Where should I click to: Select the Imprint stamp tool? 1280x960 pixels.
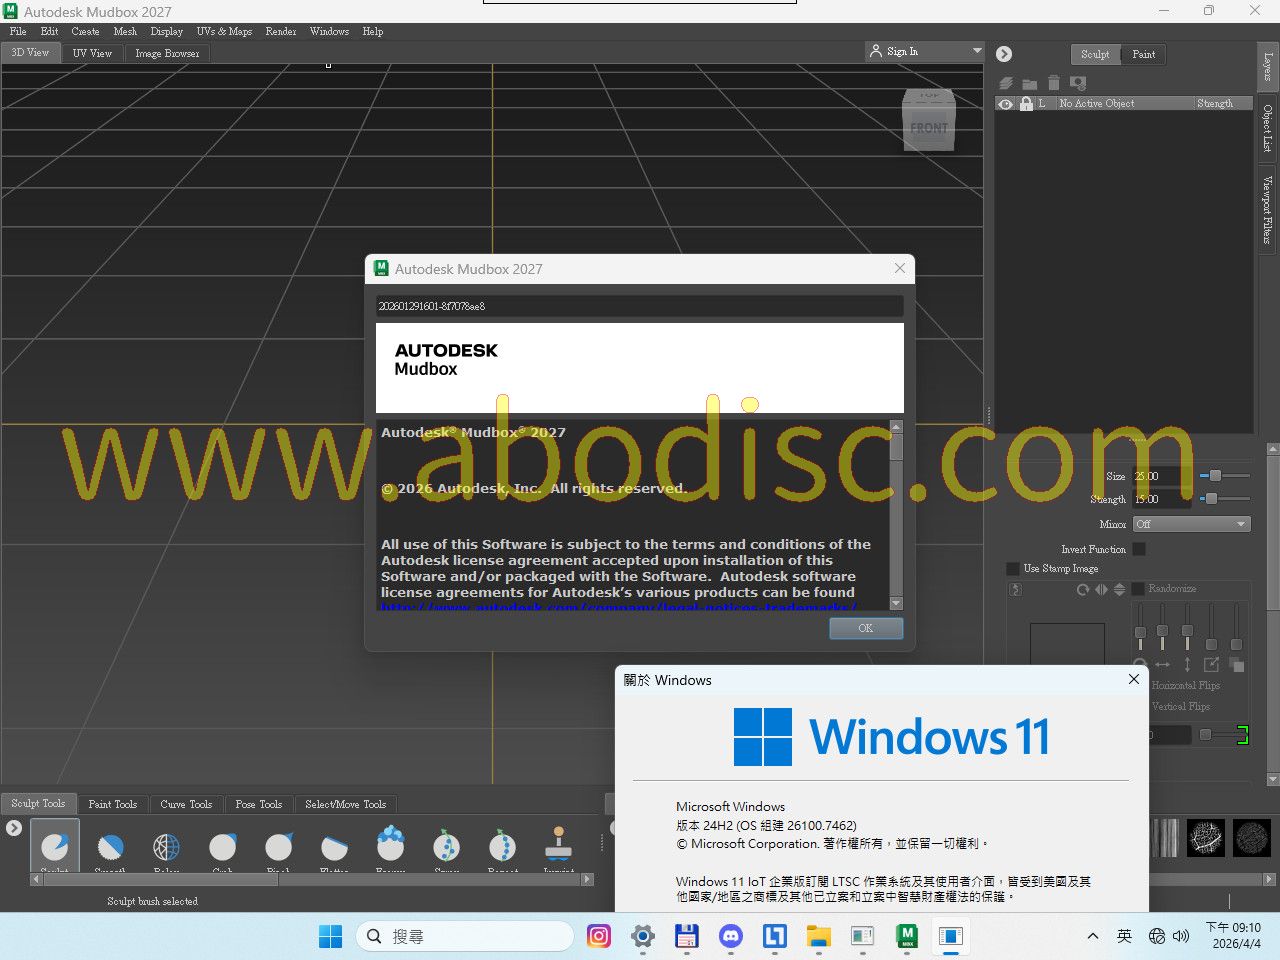(558, 845)
